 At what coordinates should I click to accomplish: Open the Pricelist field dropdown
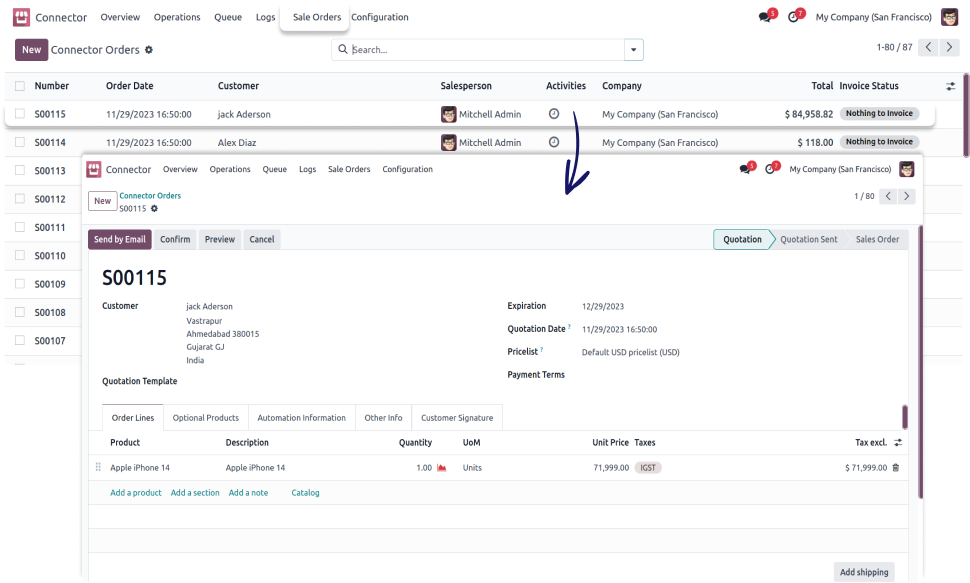(630, 352)
